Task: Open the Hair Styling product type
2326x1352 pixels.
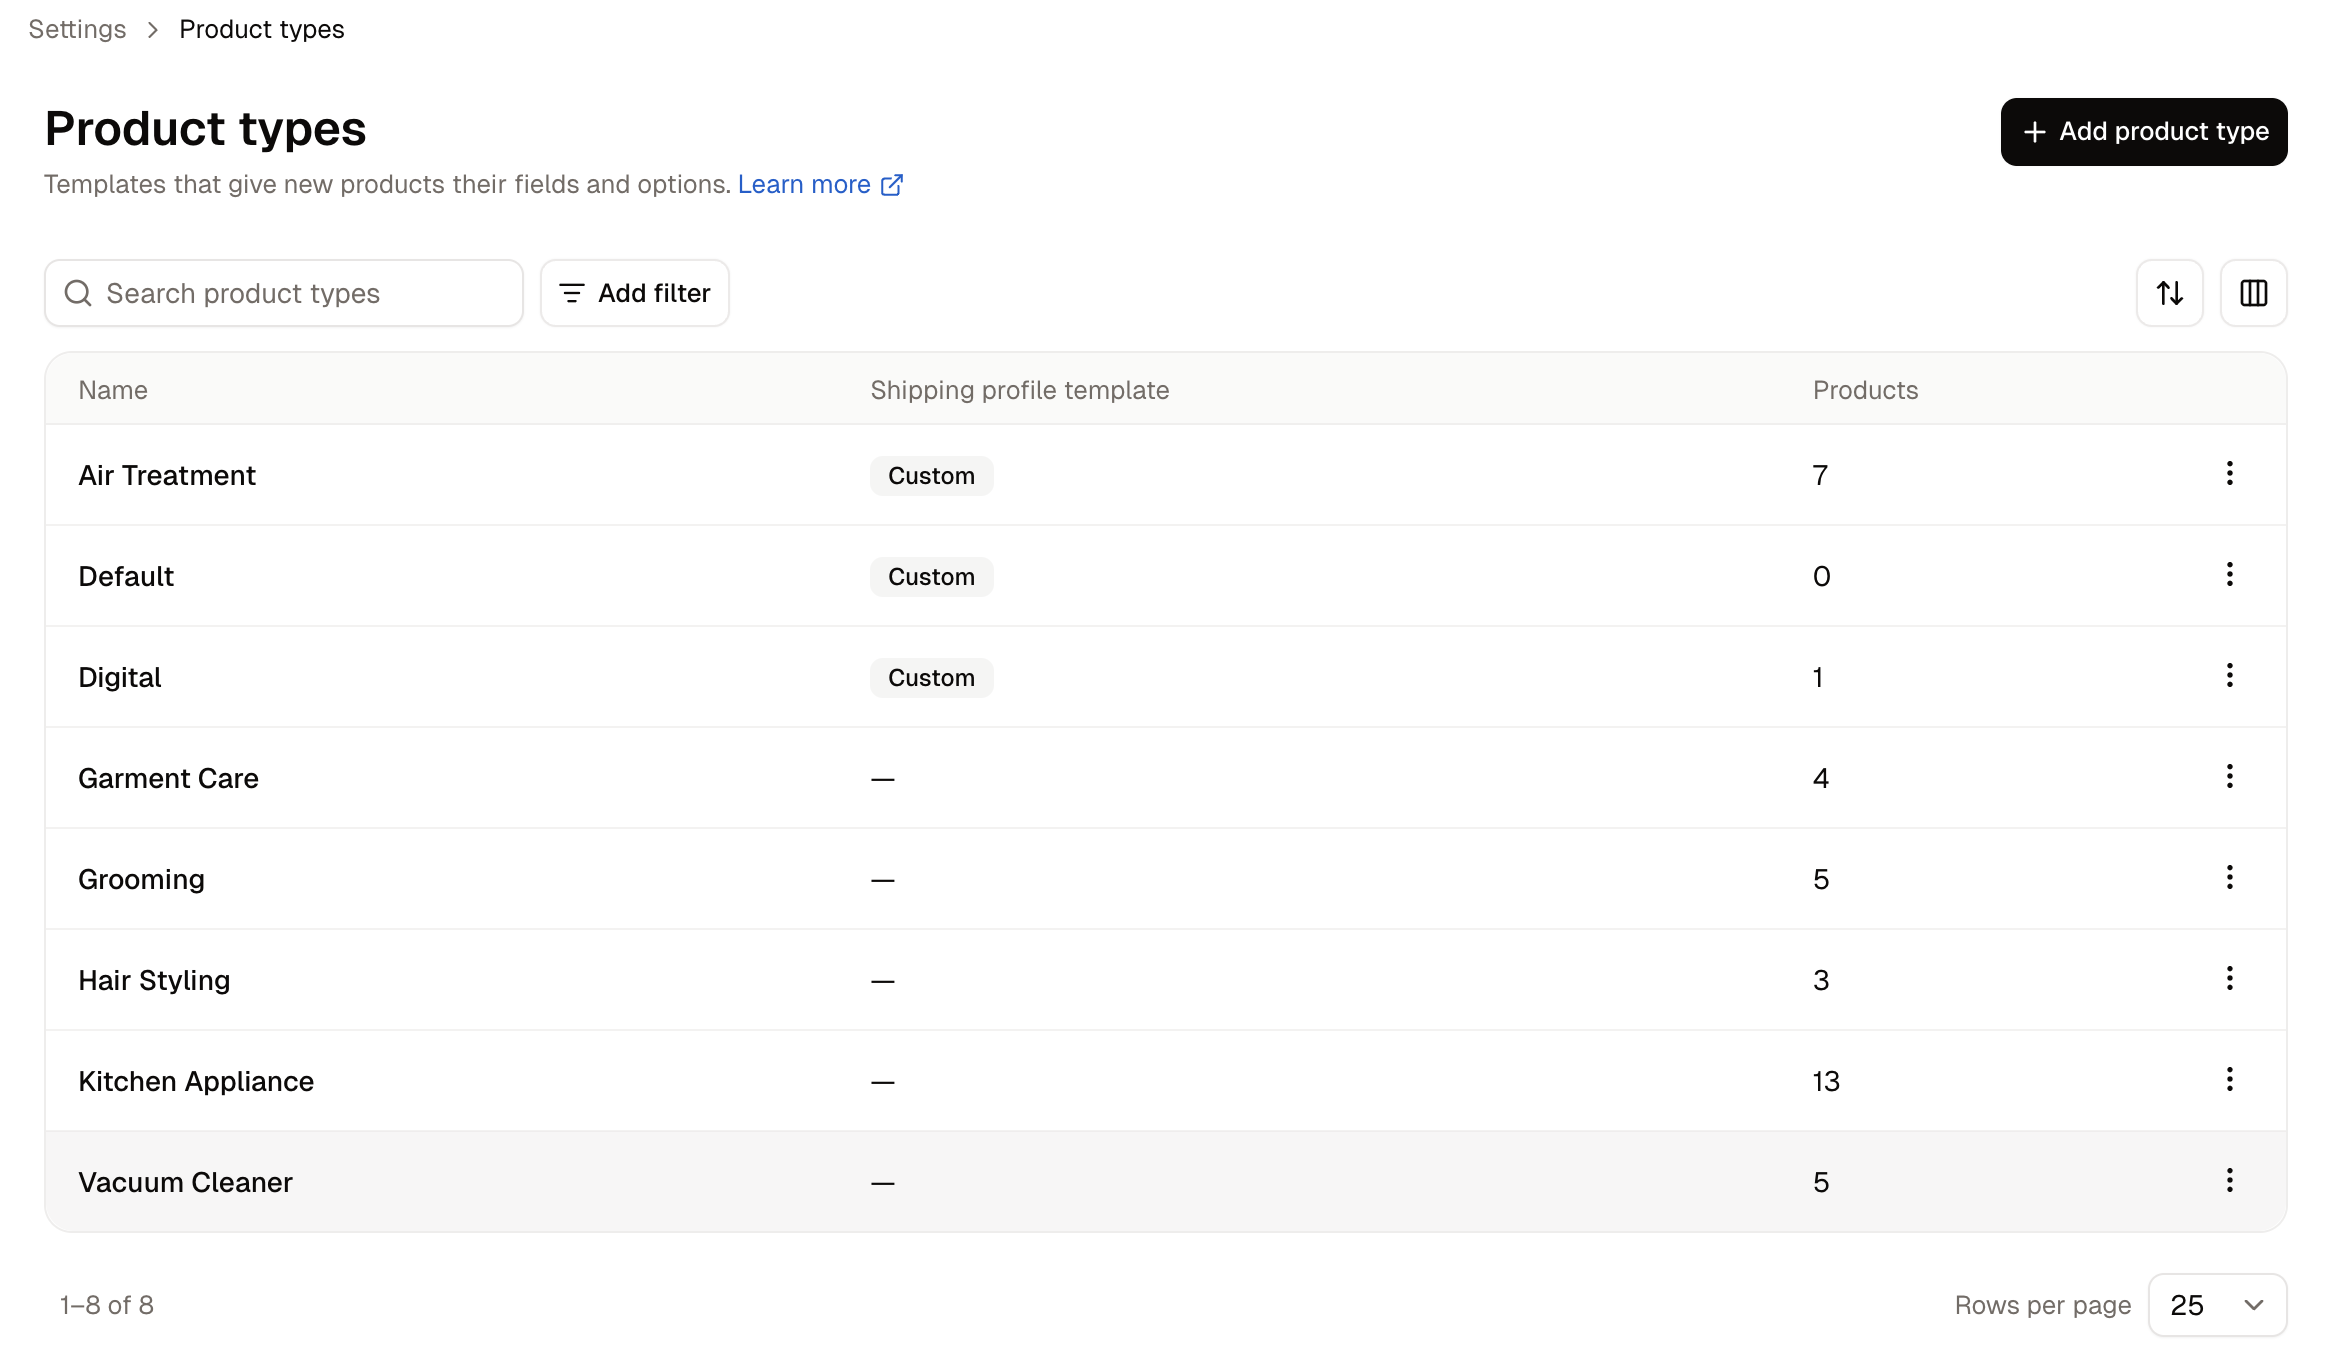Action: click(154, 980)
